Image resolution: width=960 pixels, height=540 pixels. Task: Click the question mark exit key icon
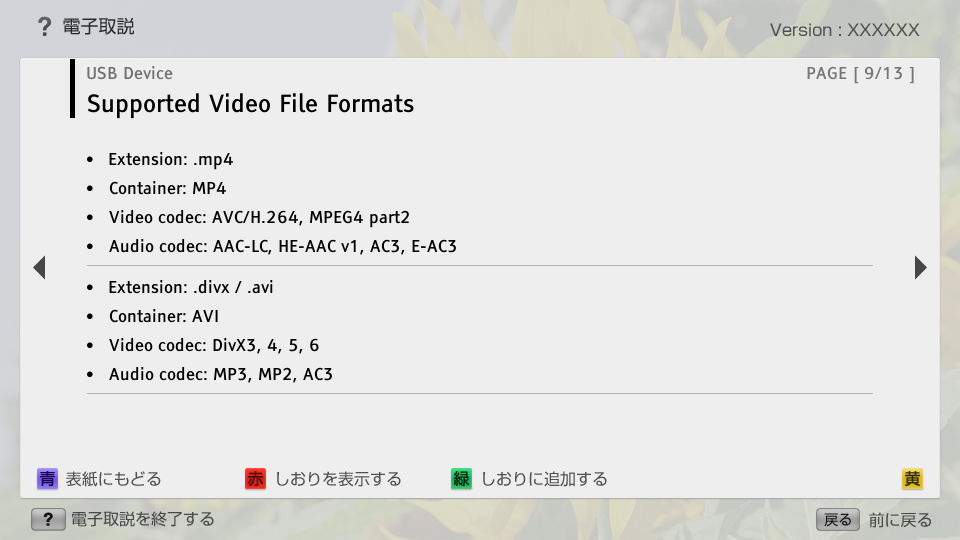click(47, 519)
